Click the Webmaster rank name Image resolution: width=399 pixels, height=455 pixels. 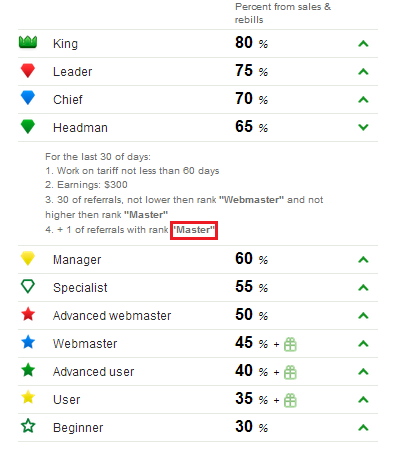(85, 344)
